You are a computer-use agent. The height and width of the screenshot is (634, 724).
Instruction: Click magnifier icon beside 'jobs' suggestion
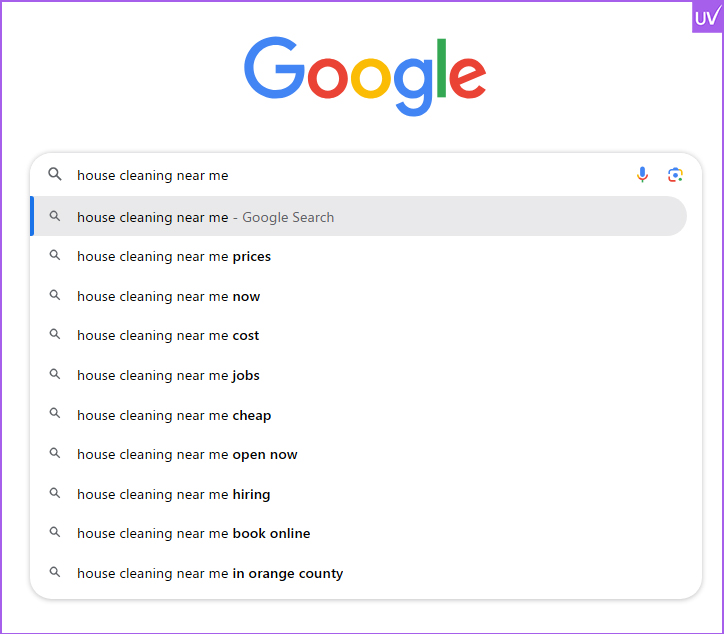[x=55, y=376]
